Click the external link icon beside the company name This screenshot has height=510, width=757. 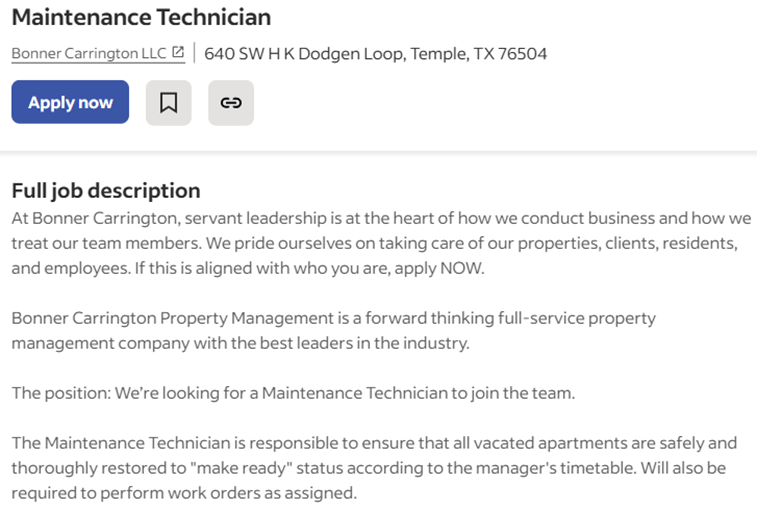[178, 52]
